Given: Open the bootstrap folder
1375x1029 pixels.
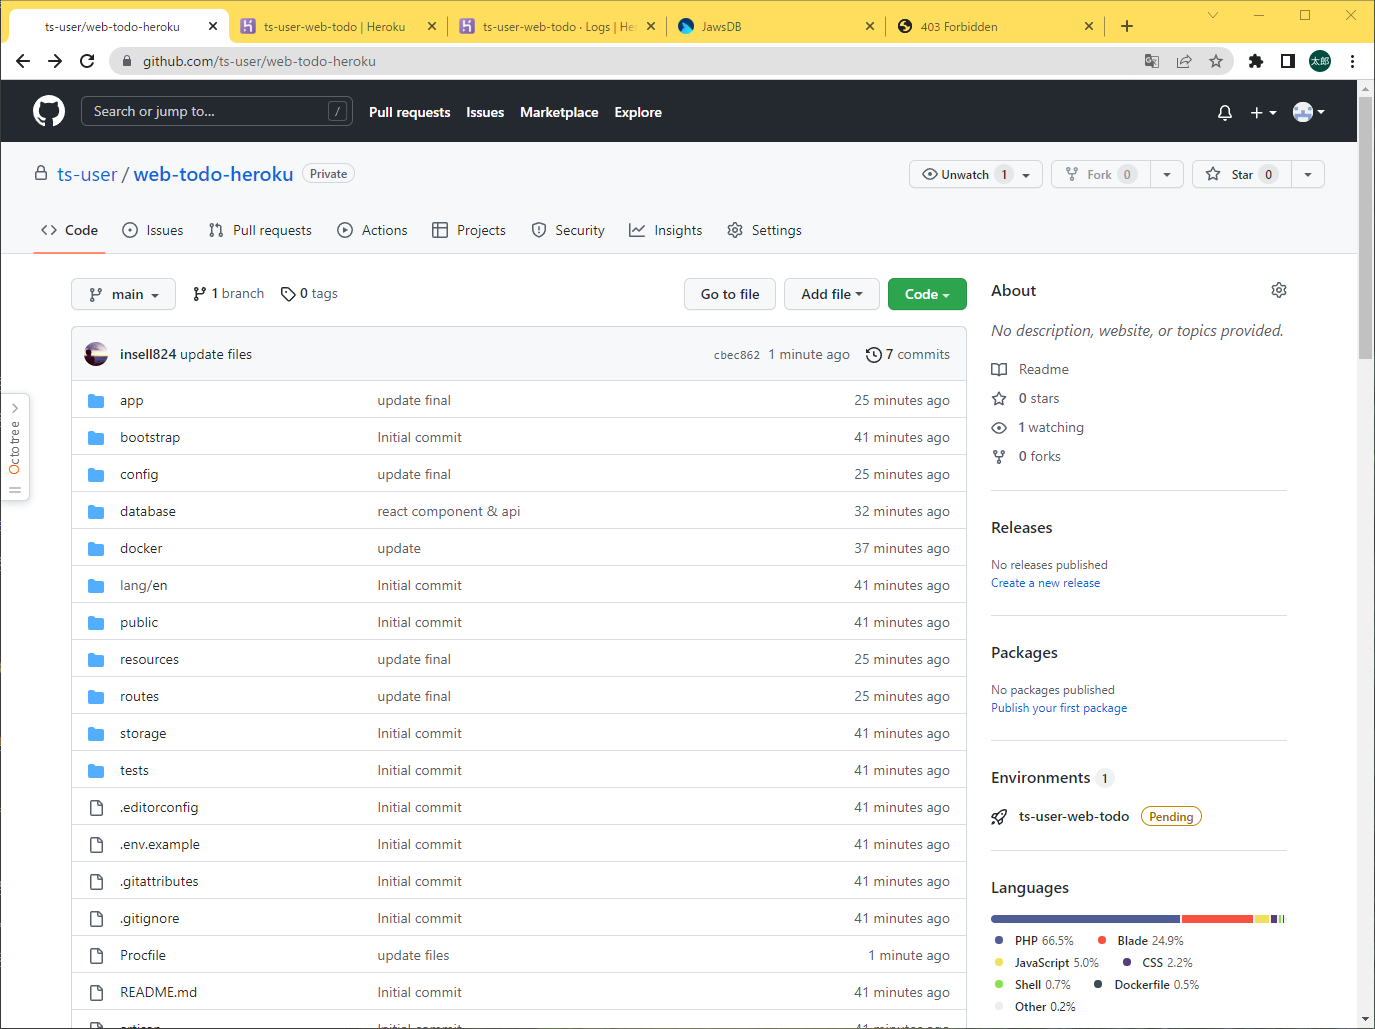Looking at the screenshot, I should (x=150, y=437).
